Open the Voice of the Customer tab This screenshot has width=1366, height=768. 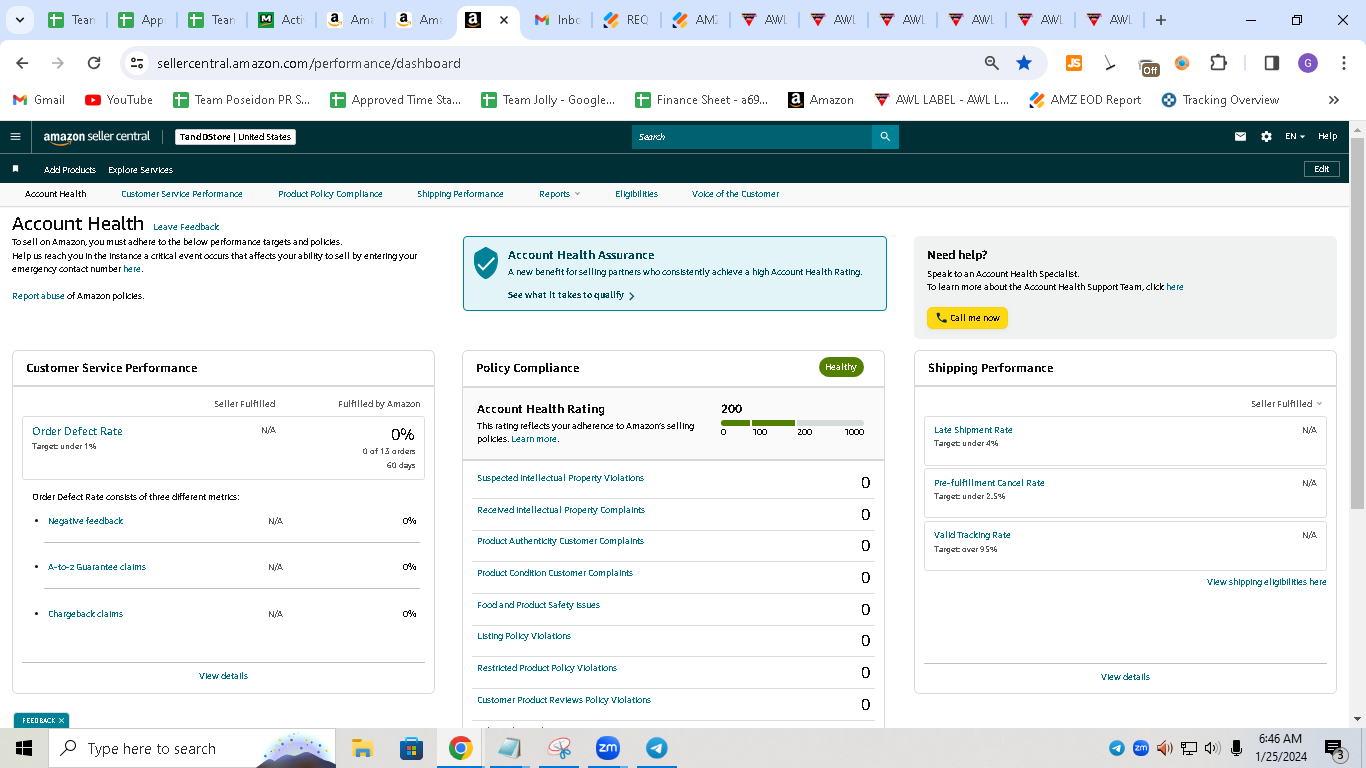[735, 194]
